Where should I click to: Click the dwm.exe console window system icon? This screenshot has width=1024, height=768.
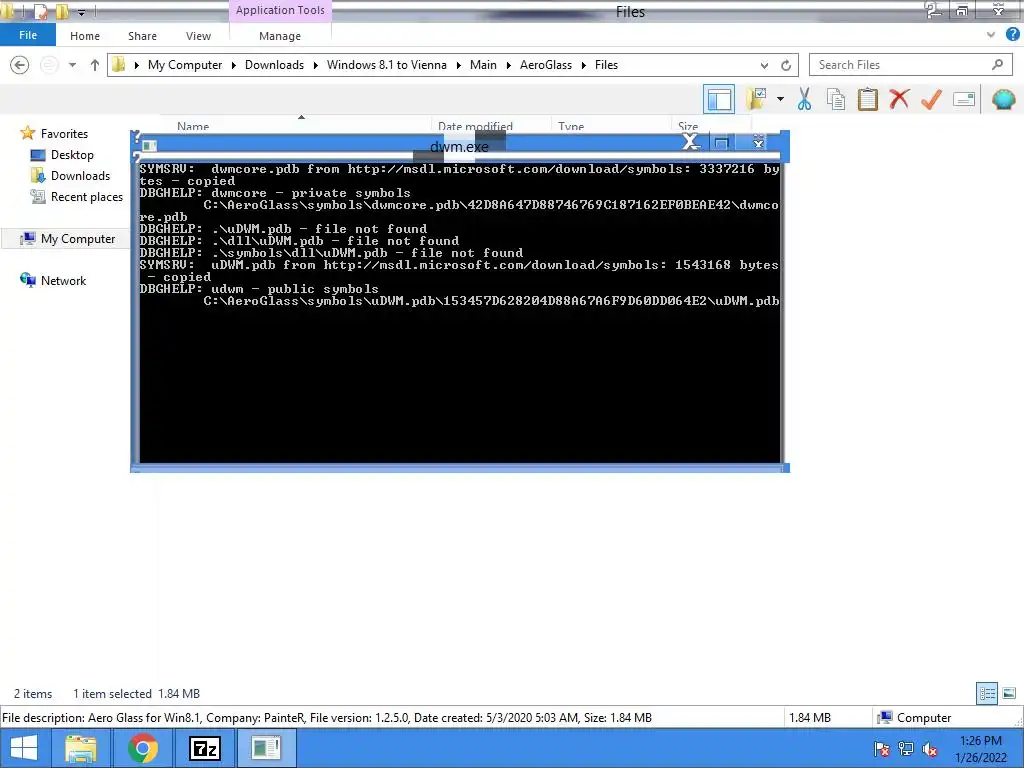(149, 145)
